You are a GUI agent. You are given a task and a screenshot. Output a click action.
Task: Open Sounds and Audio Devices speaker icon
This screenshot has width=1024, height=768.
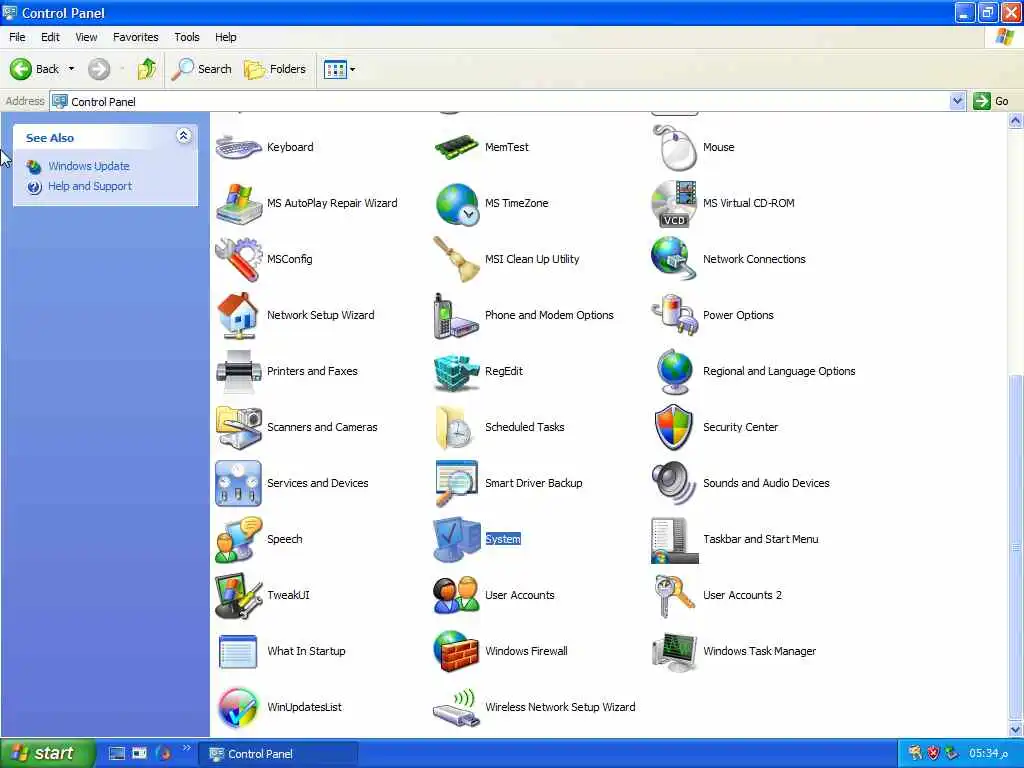[673, 483]
